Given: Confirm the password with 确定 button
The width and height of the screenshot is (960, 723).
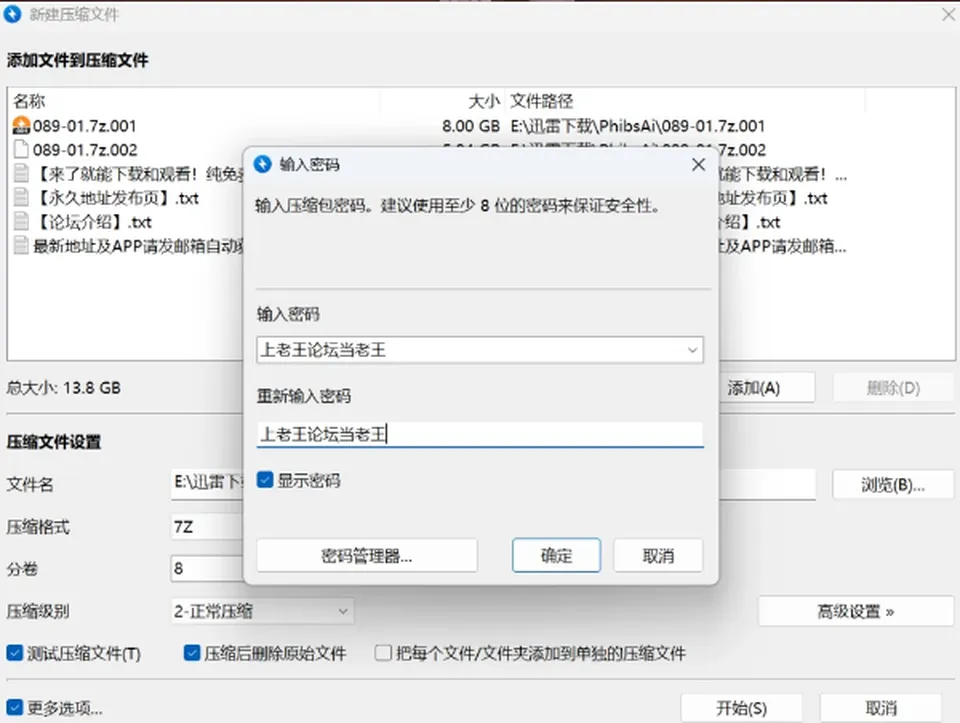Looking at the screenshot, I should coord(556,555).
